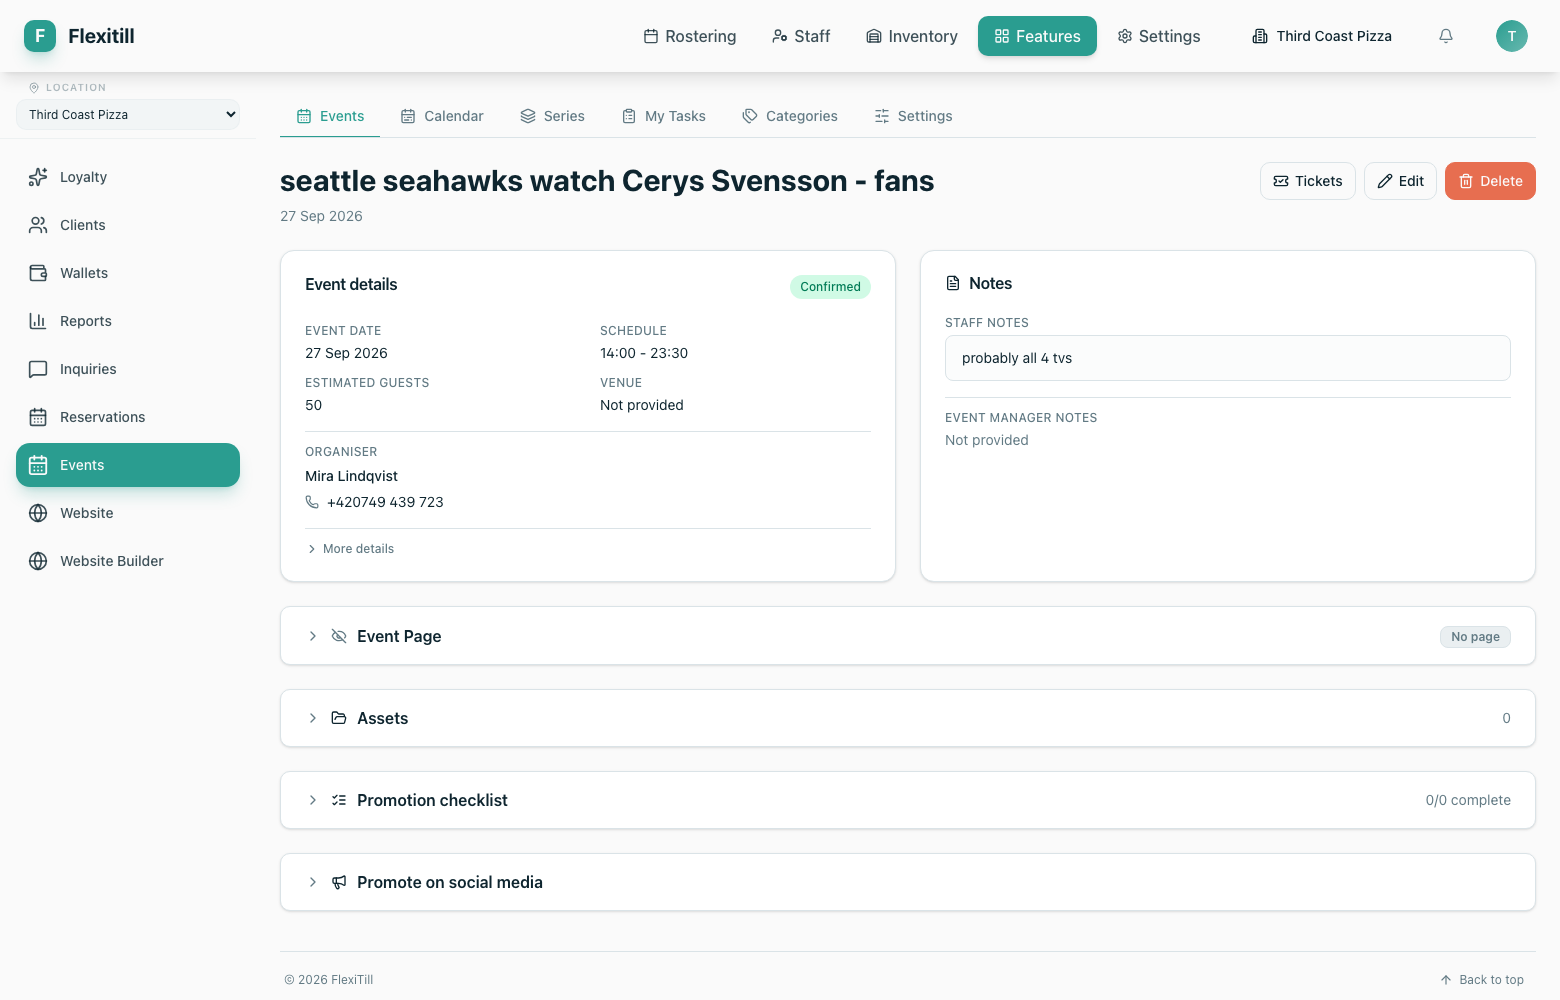This screenshot has height=1000, width=1560.
Task: Open the Inventory menu
Action: (912, 36)
